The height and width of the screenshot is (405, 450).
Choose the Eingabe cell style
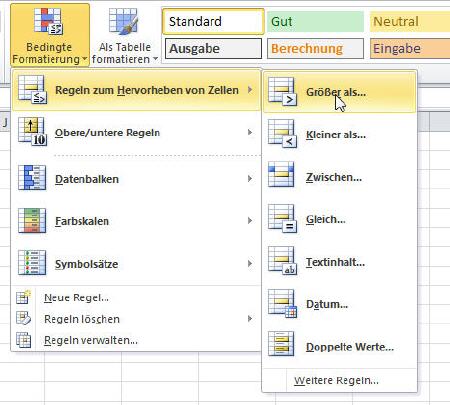coord(410,49)
